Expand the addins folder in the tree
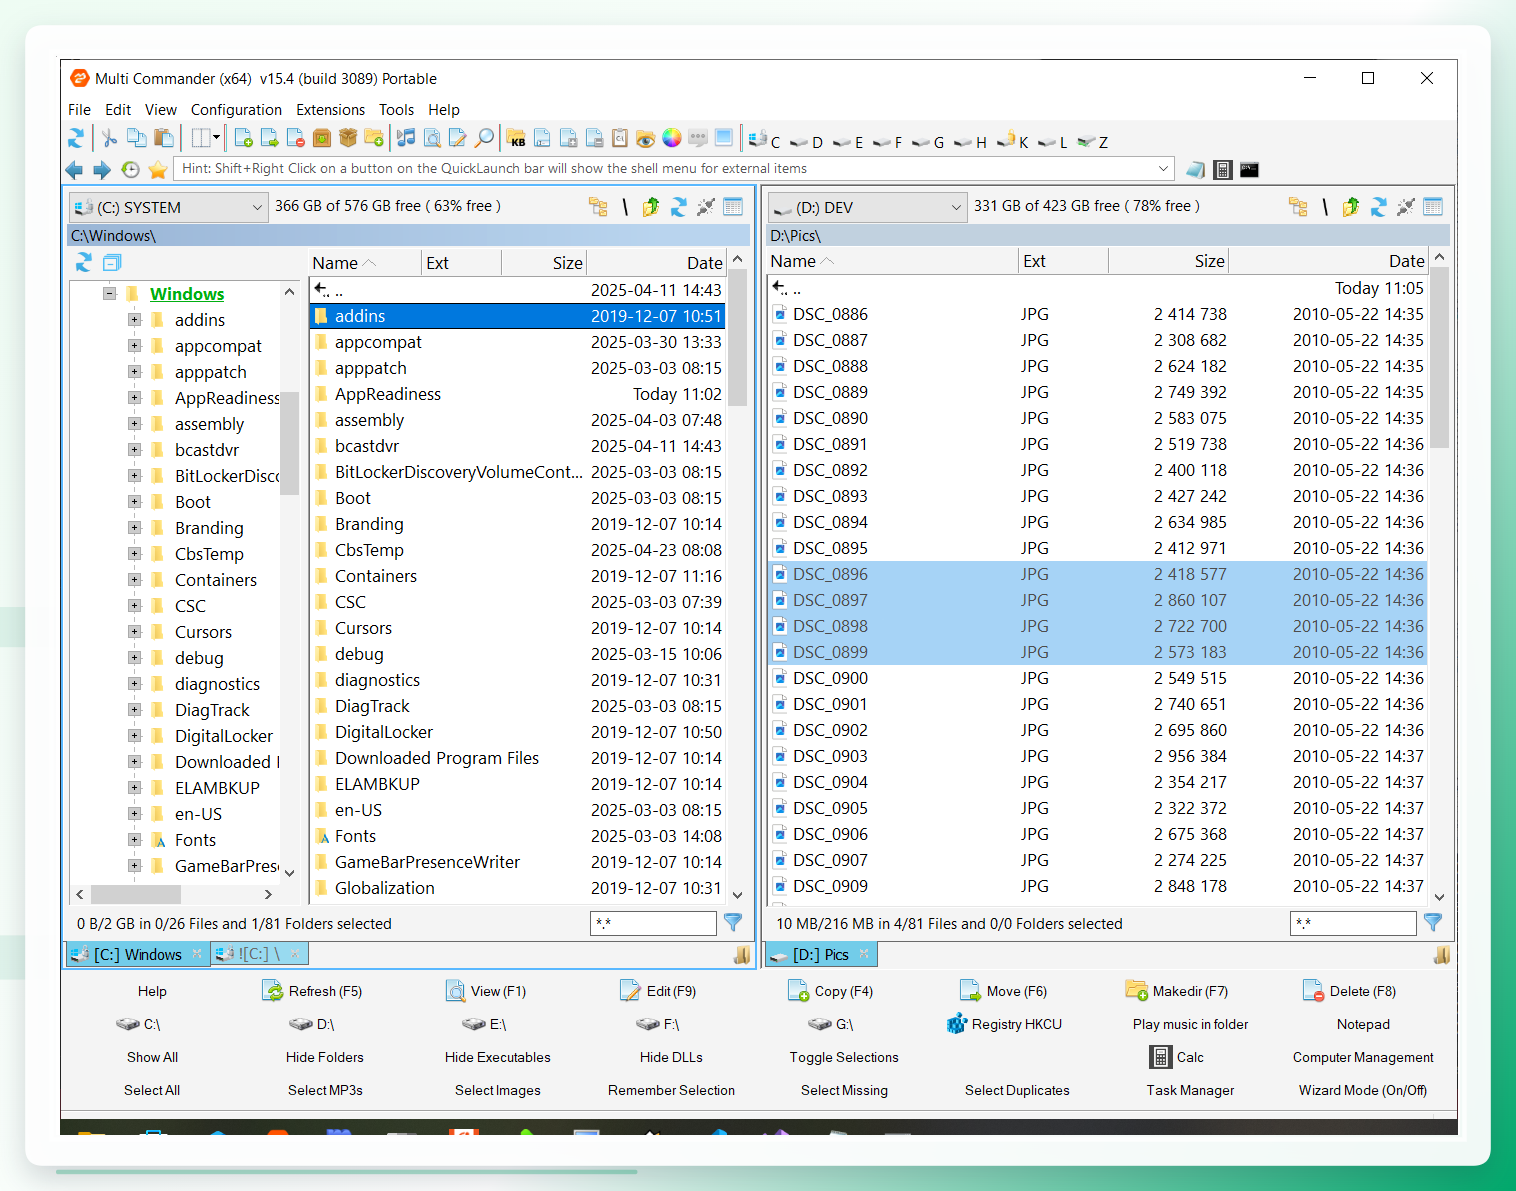The width and height of the screenshot is (1516, 1191). point(134,320)
